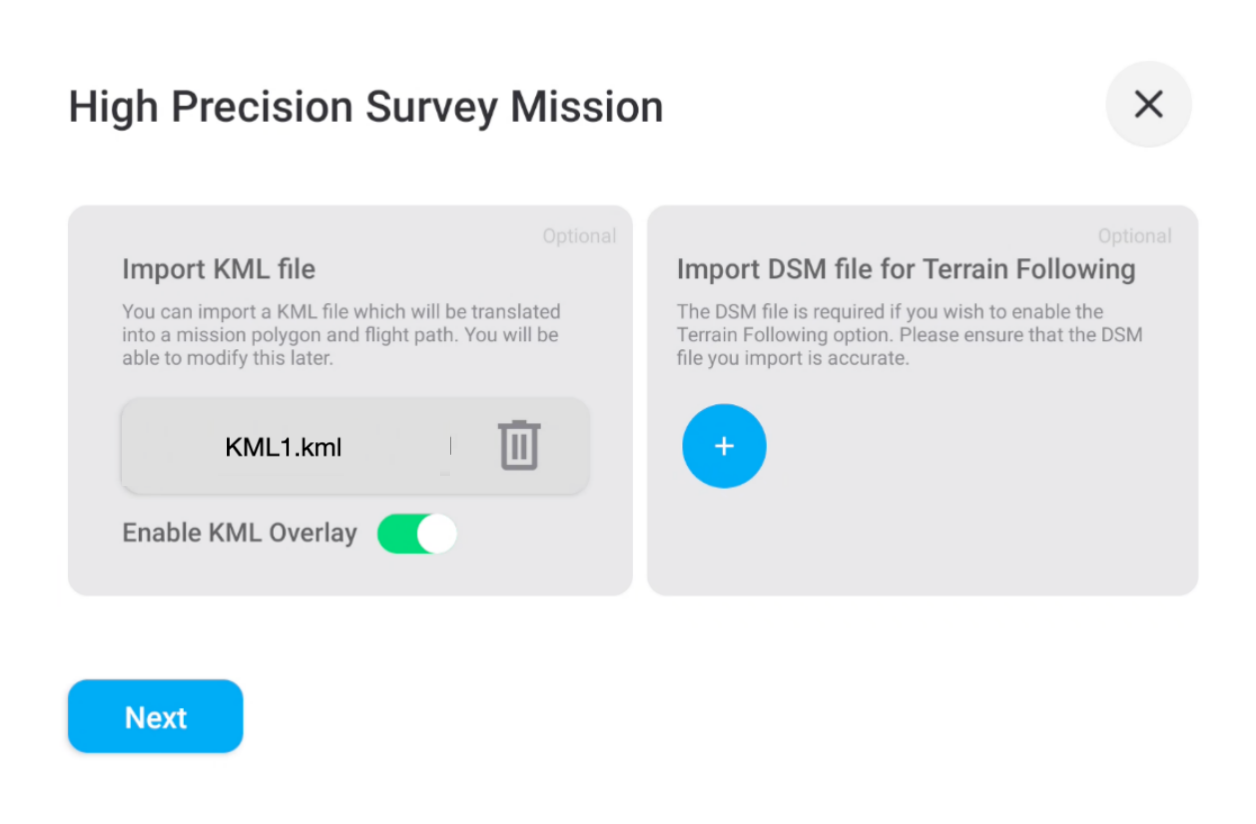Viewport: 1256px width, 824px height.
Task: Click the white knob of overlay switch
Action: 437,534
